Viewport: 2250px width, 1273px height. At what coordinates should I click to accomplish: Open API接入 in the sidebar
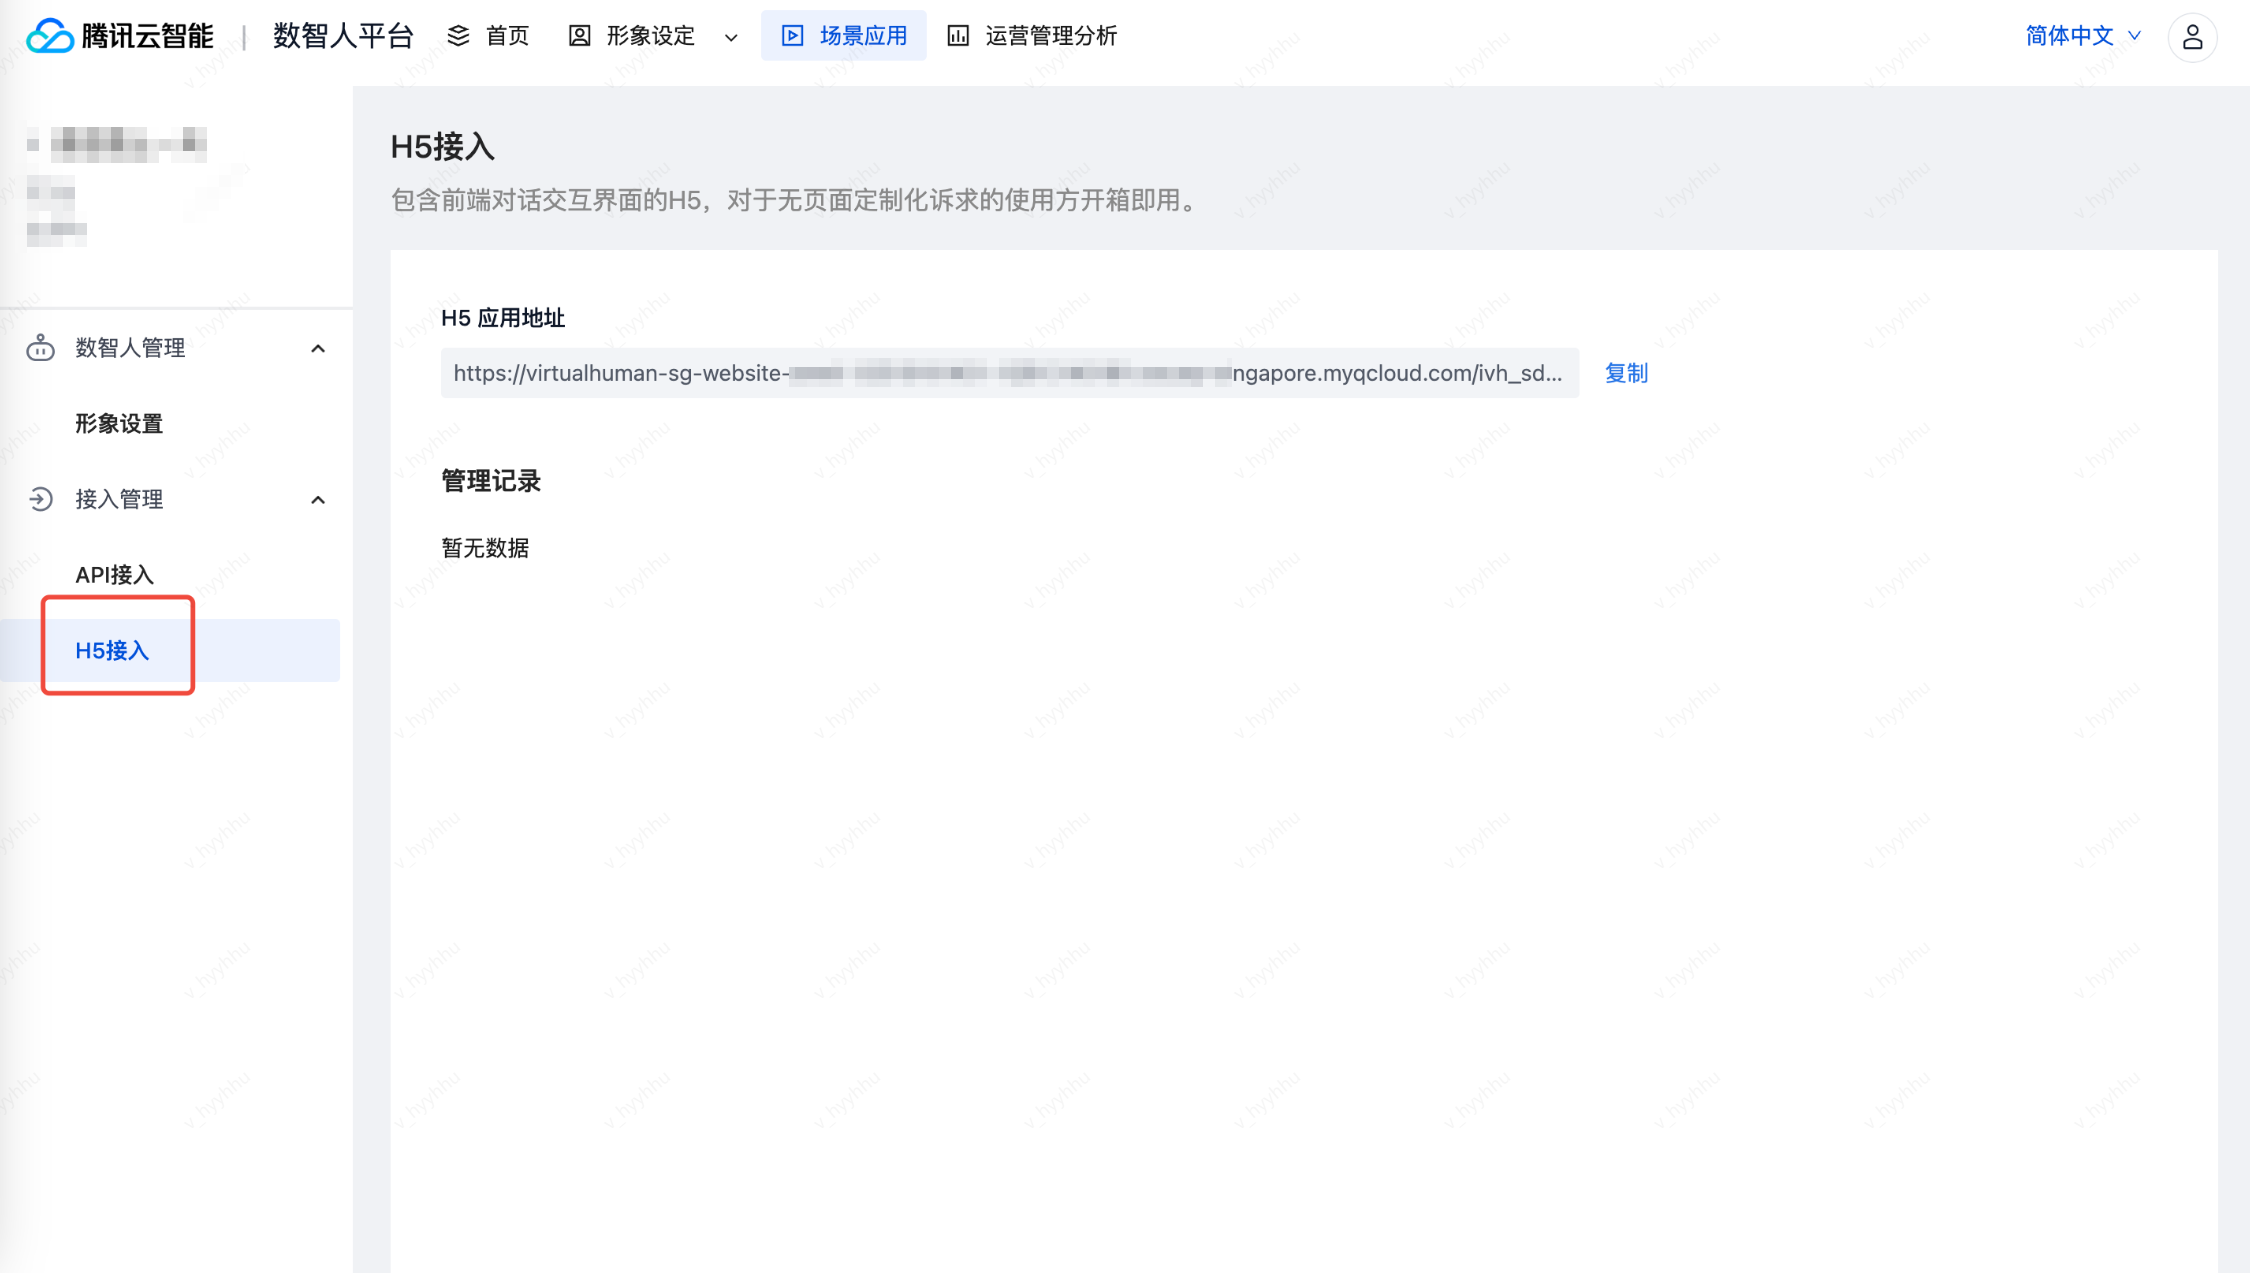point(115,575)
